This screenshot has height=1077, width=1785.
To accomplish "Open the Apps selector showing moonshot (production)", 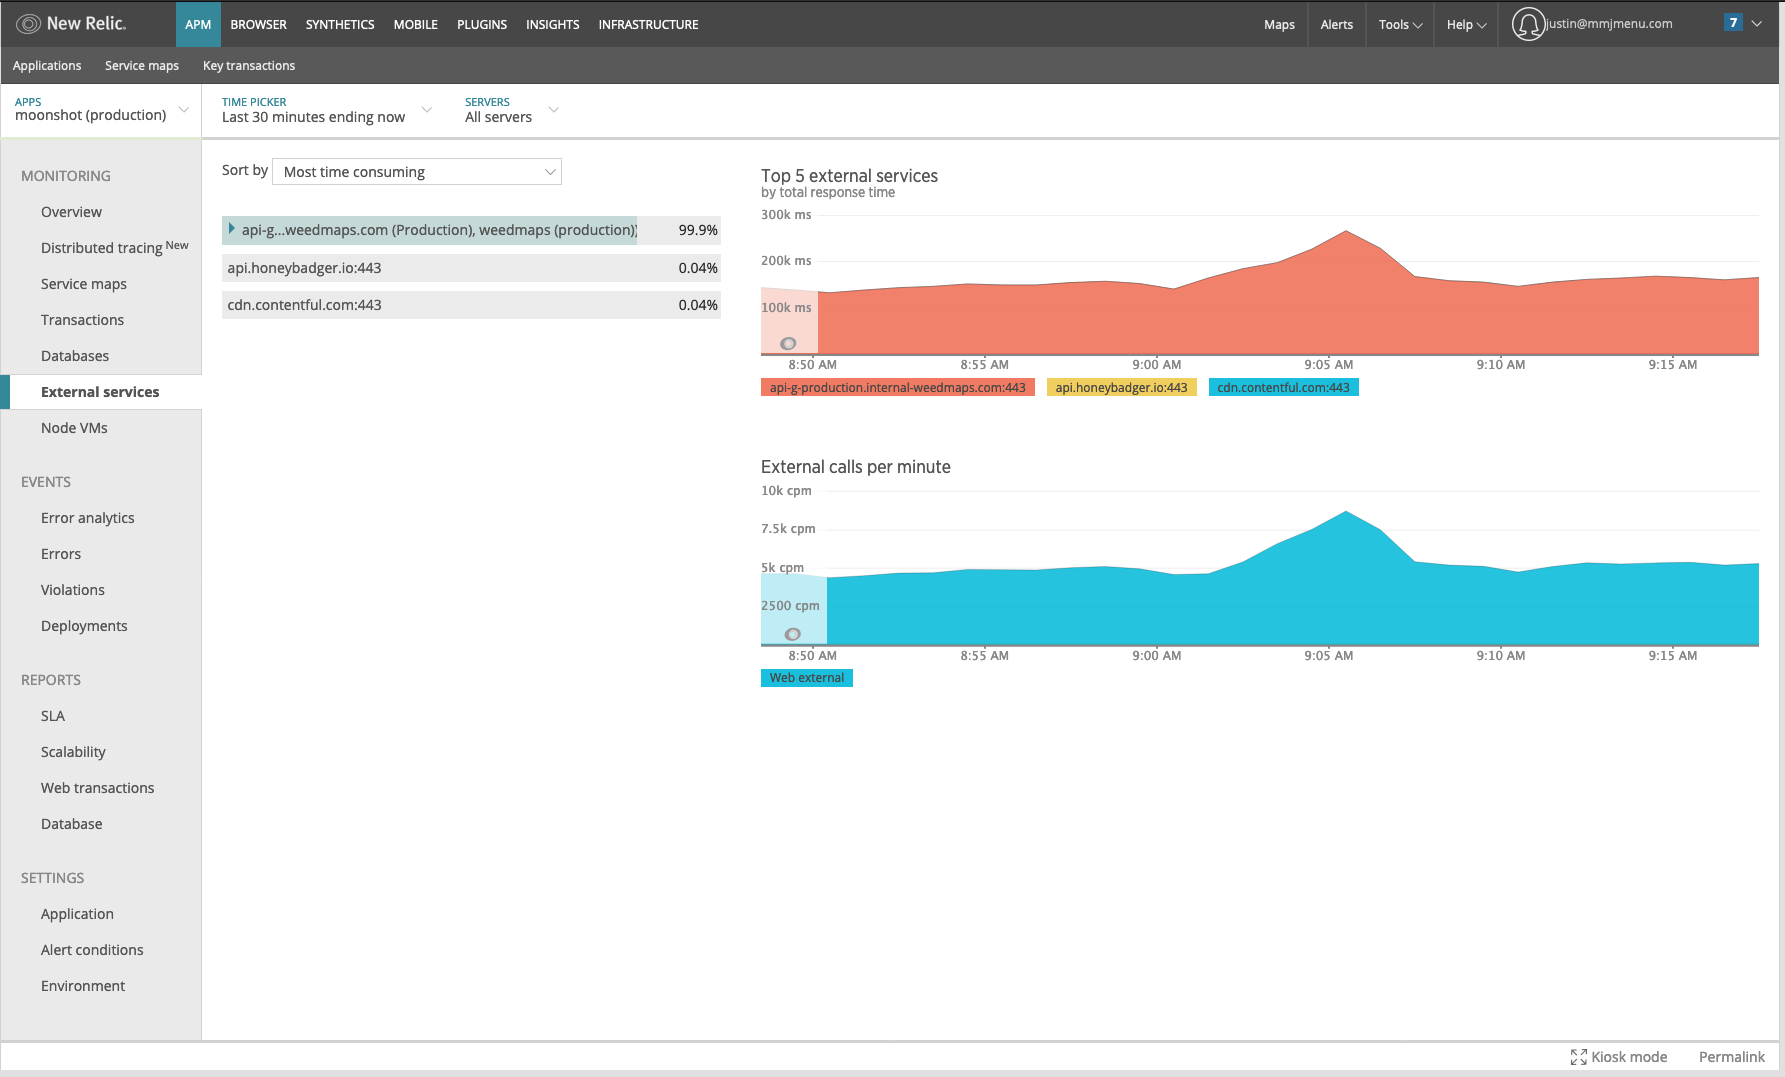I will pos(101,109).
